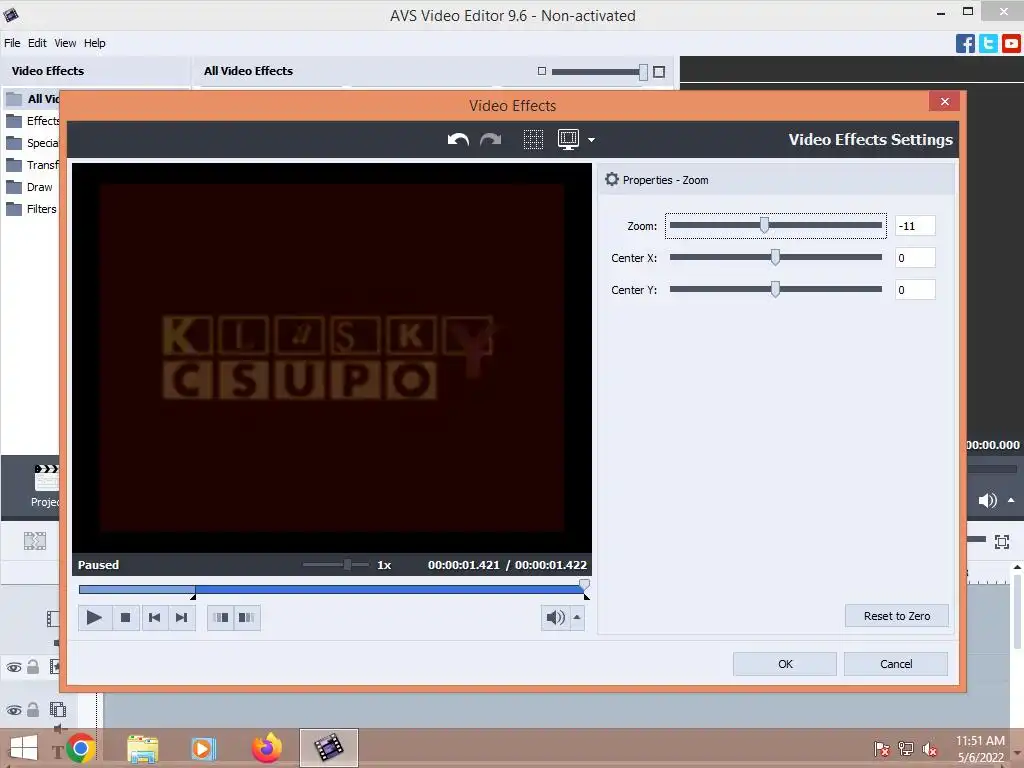Select the Draw folder

29,187
